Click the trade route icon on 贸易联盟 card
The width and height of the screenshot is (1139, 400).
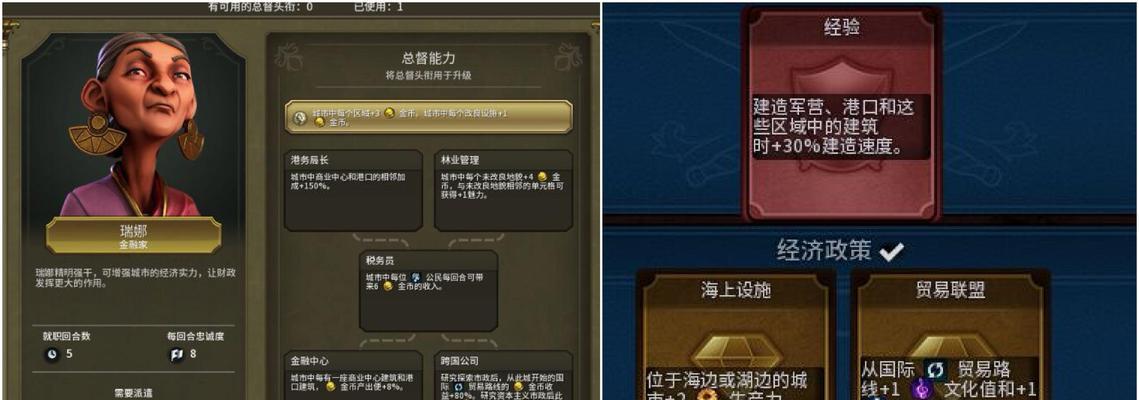pyautogui.click(x=935, y=370)
